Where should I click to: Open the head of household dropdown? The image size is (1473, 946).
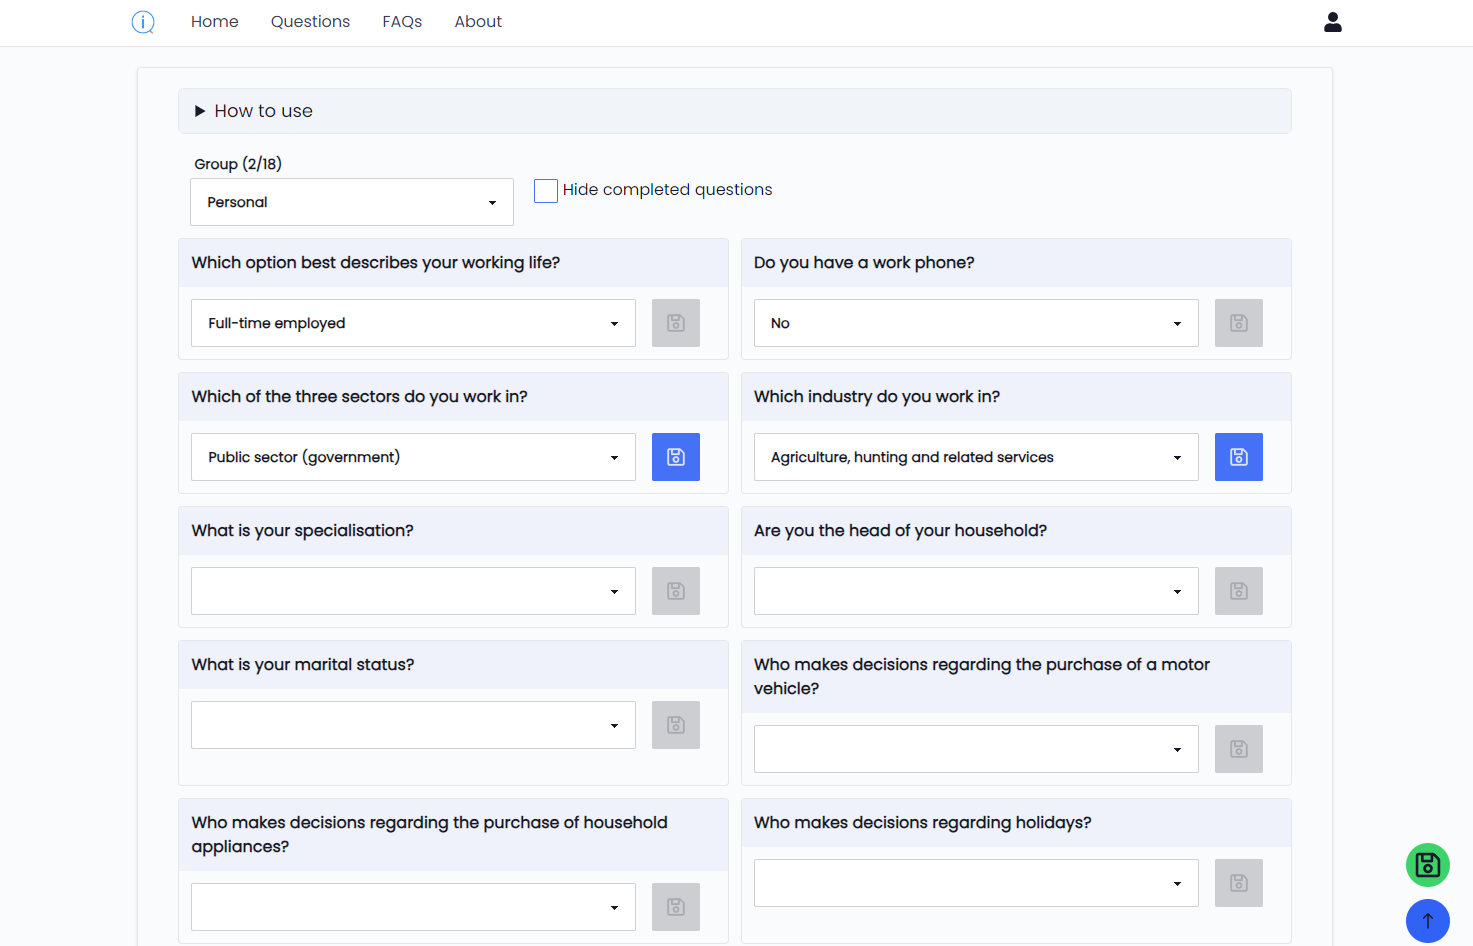976,591
